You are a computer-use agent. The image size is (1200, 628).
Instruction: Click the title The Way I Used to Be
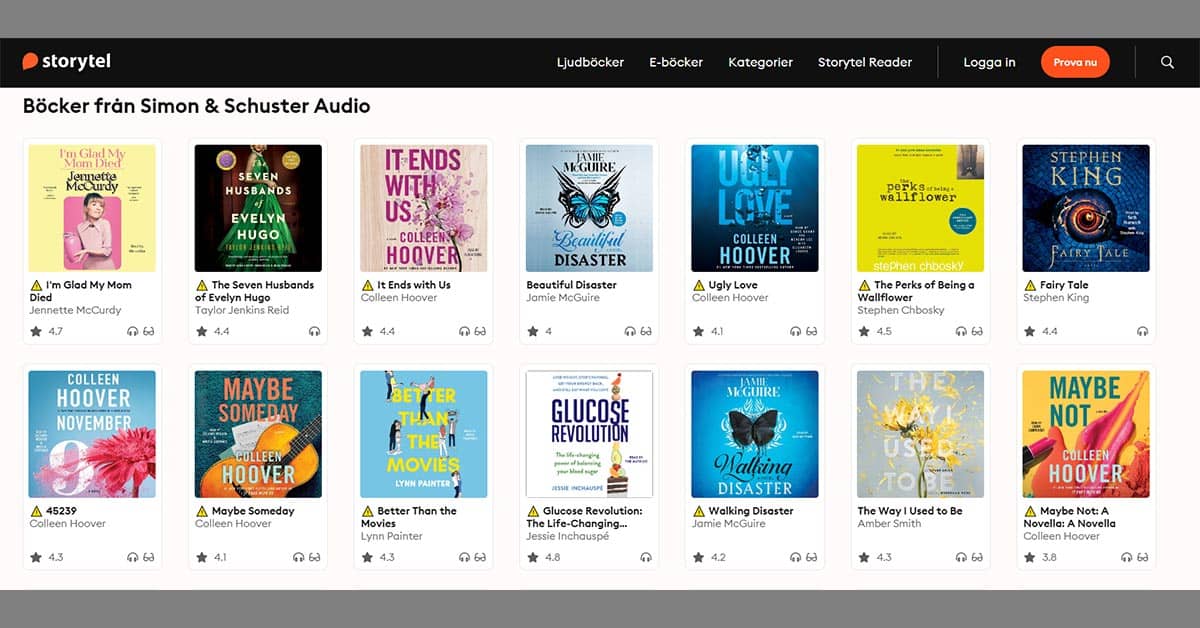[x=910, y=511]
